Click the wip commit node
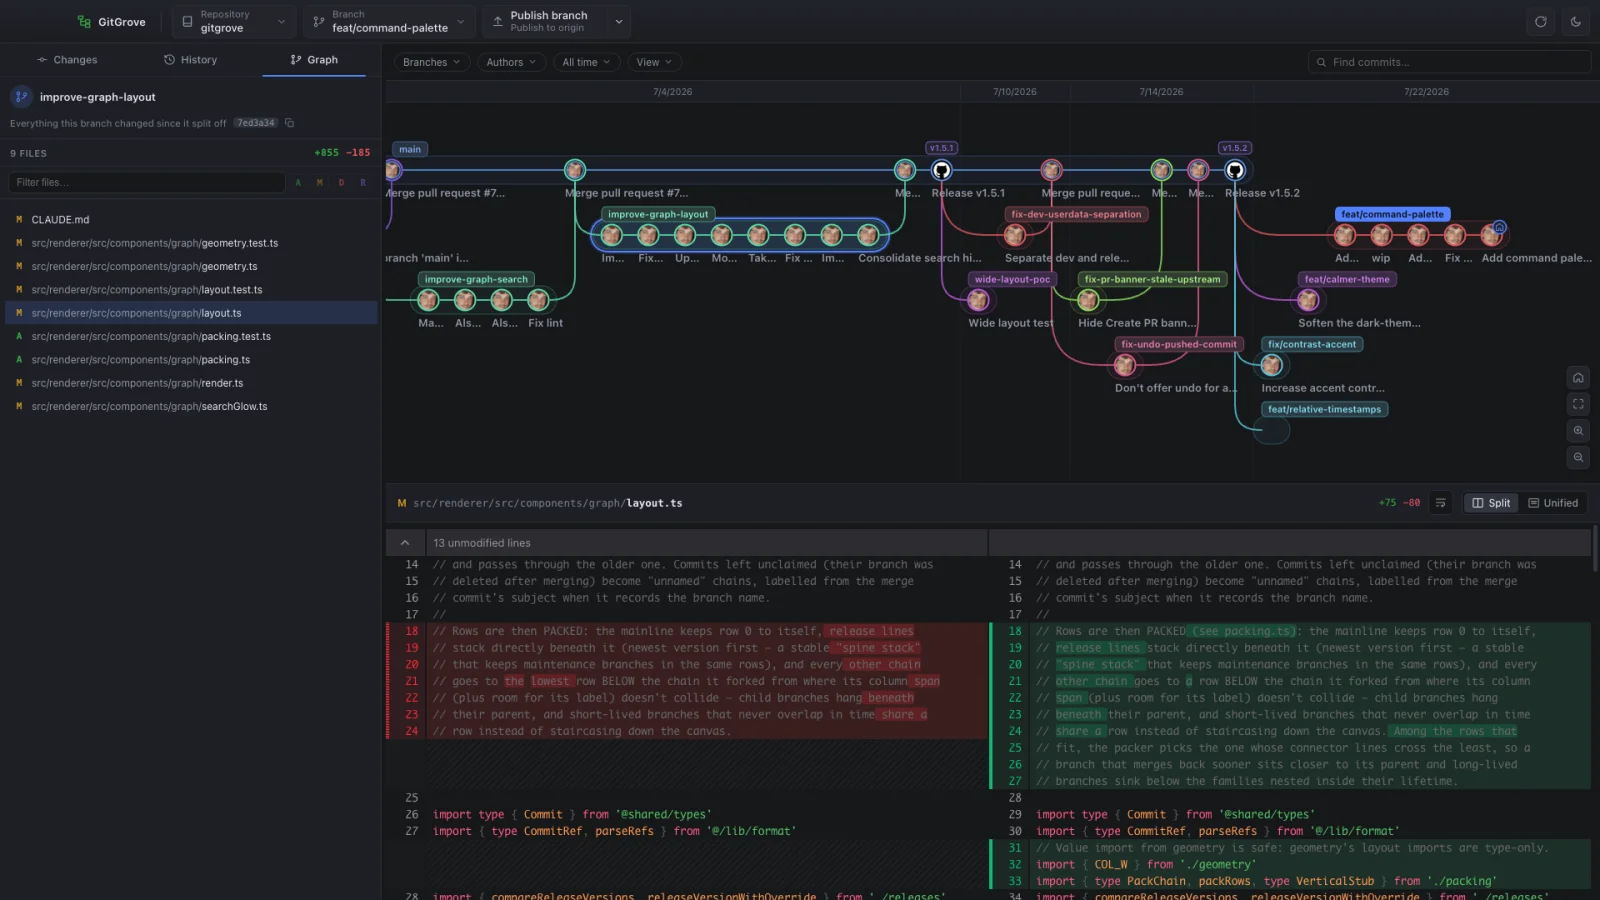1600x900 pixels. click(1382, 235)
